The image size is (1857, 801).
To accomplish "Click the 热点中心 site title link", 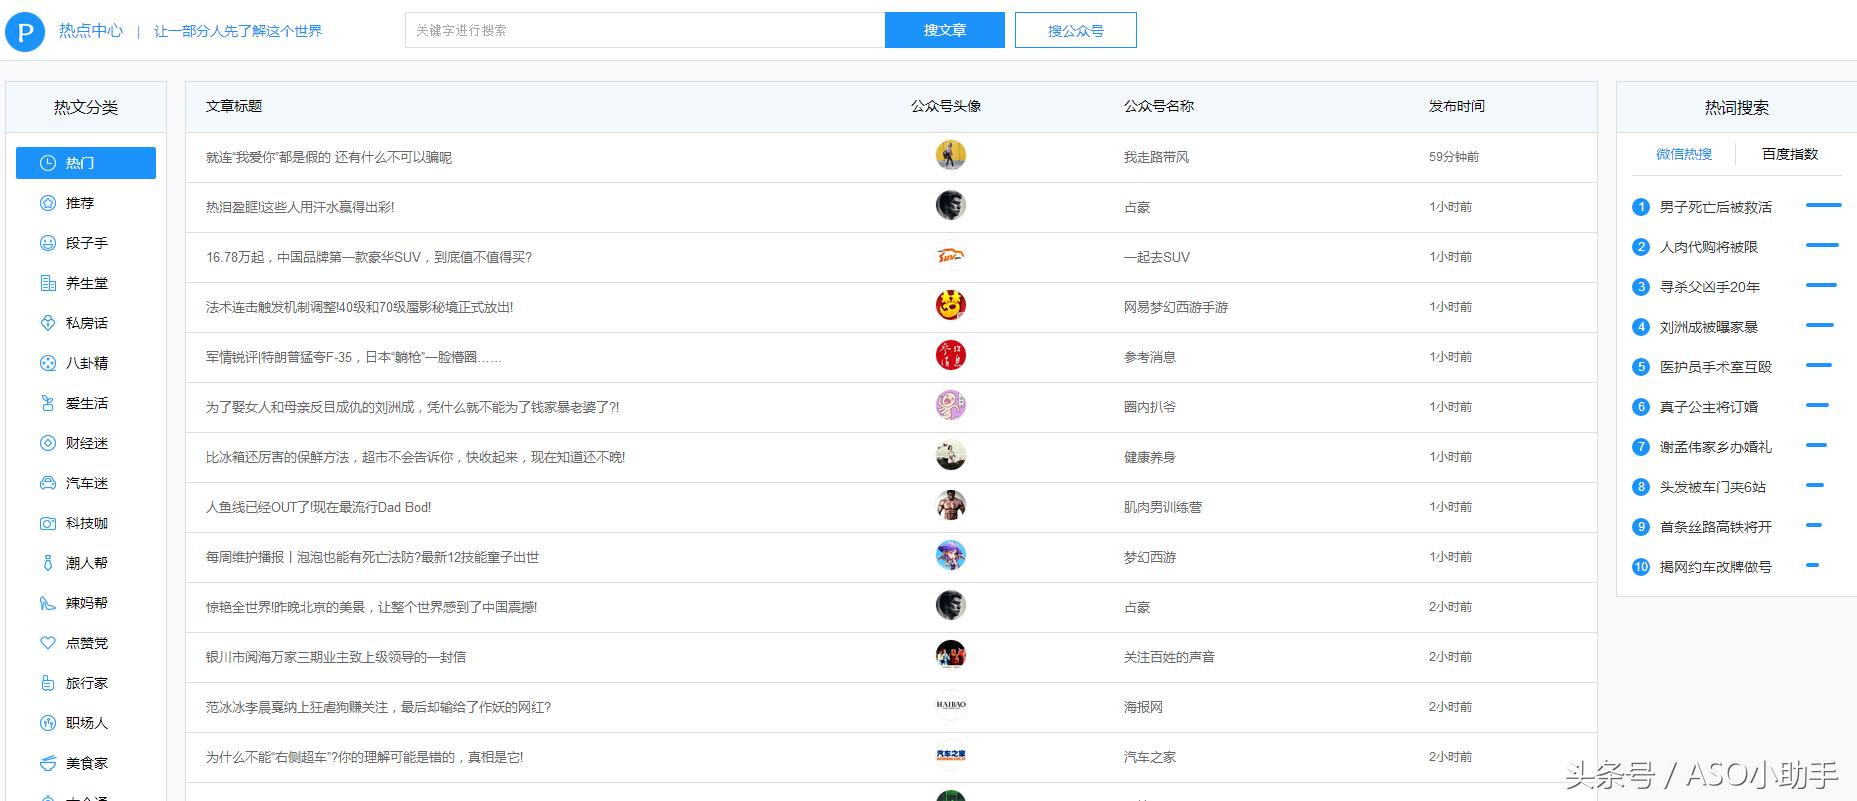I will [91, 31].
